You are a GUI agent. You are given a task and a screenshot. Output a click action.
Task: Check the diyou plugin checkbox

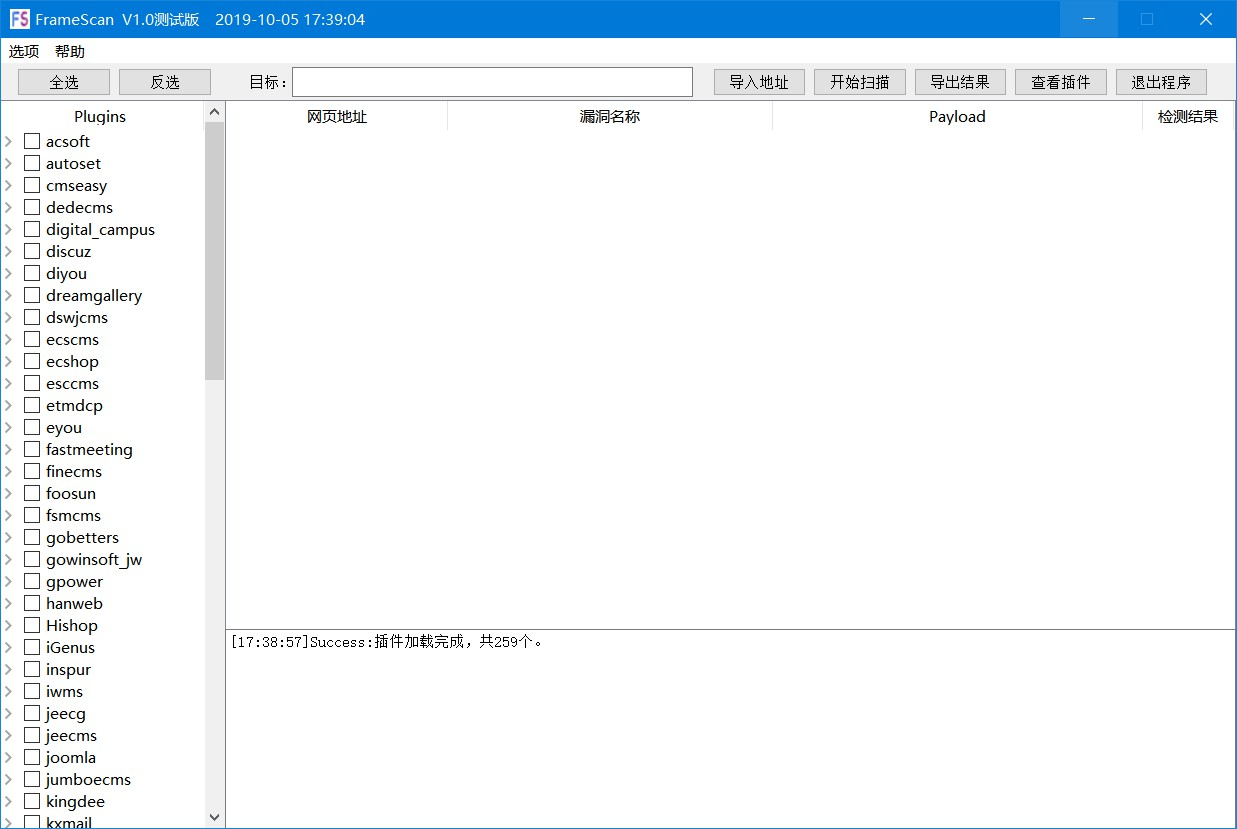pos(32,273)
